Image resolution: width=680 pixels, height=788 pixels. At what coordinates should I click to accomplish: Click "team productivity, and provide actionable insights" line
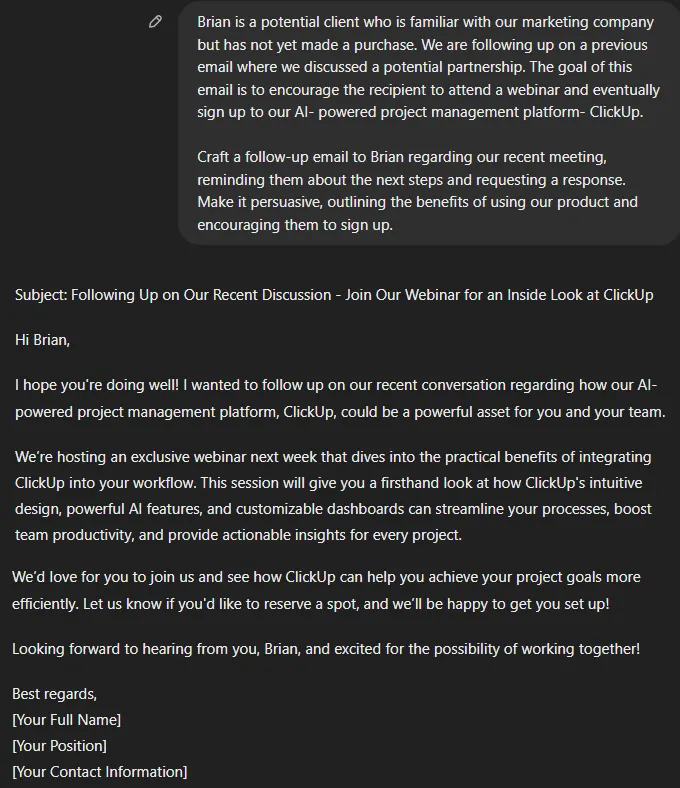pyautogui.click(x=238, y=535)
